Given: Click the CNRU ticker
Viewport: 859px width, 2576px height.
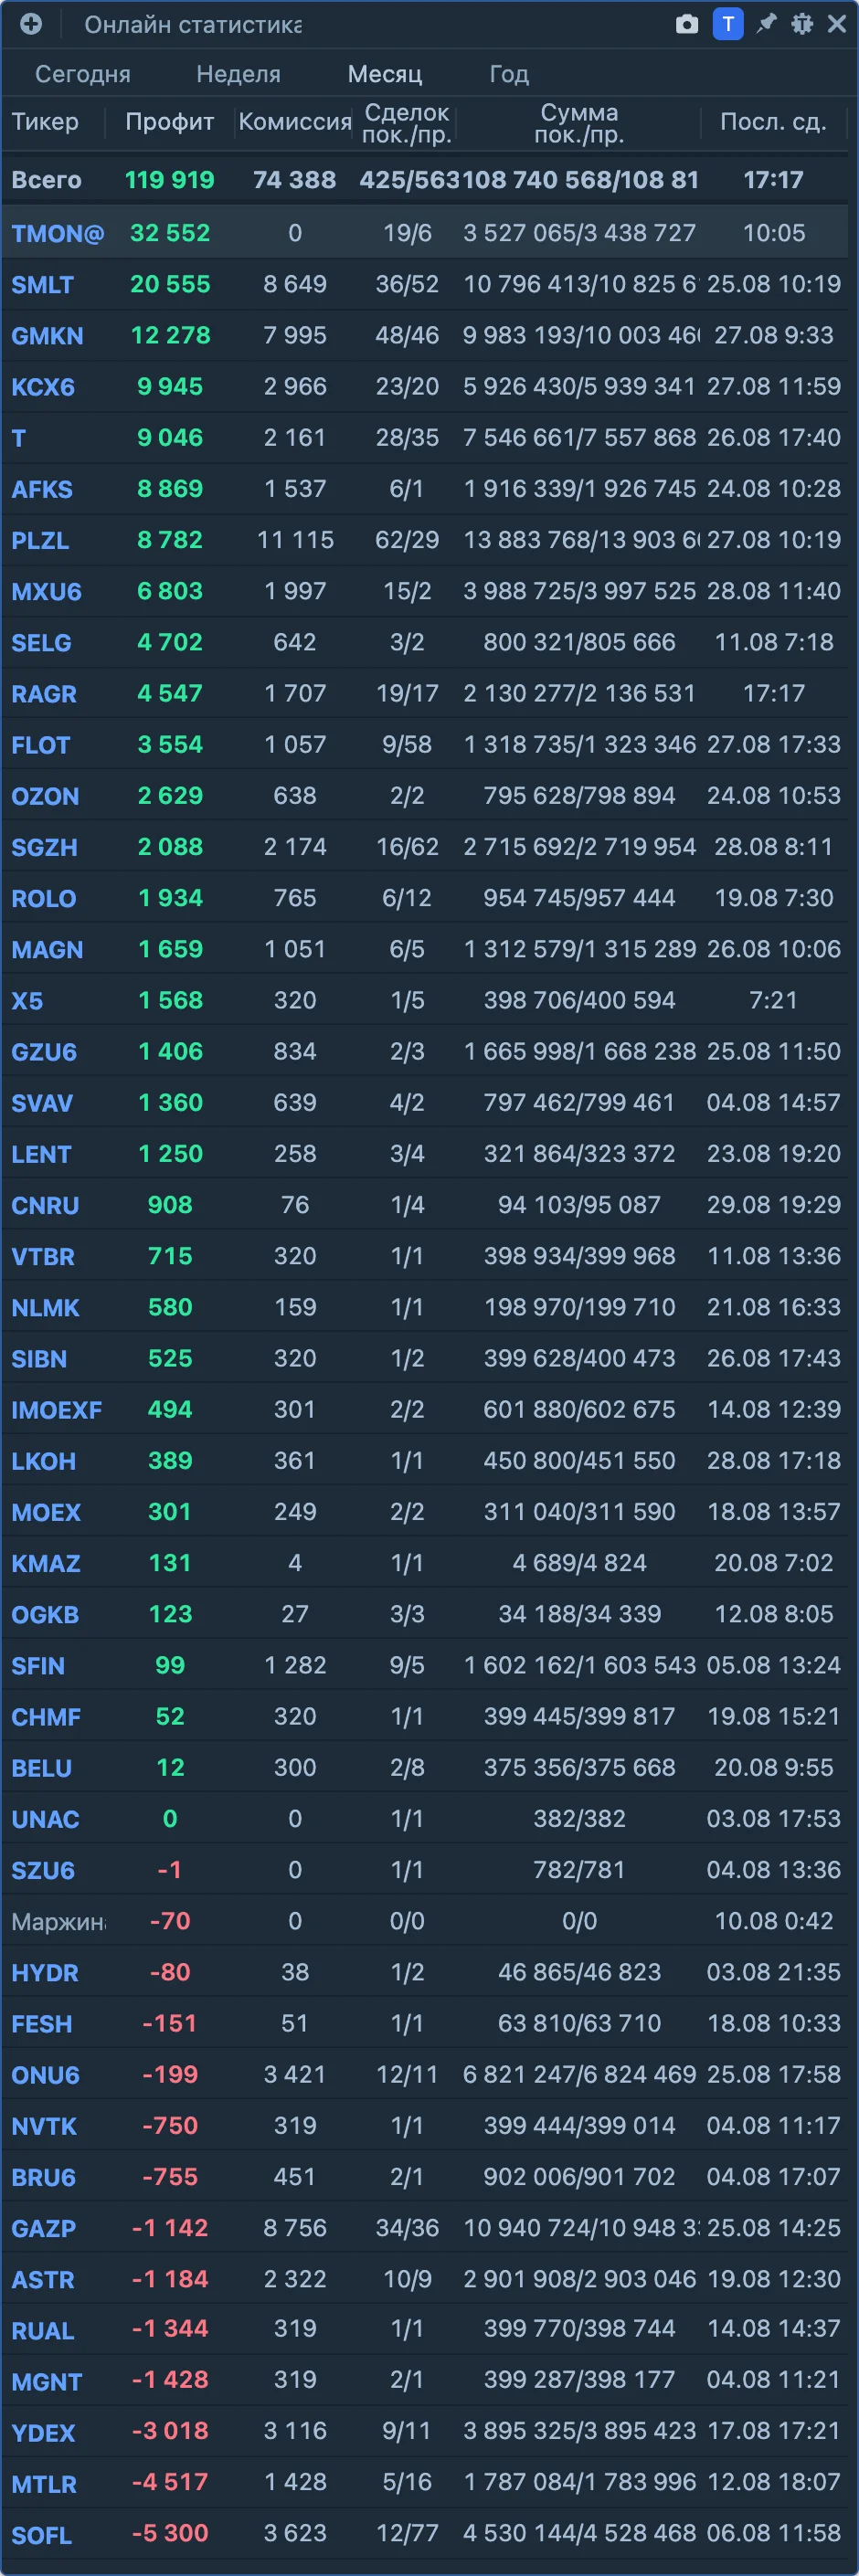Looking at the screenshot, I should point(45,1206).
